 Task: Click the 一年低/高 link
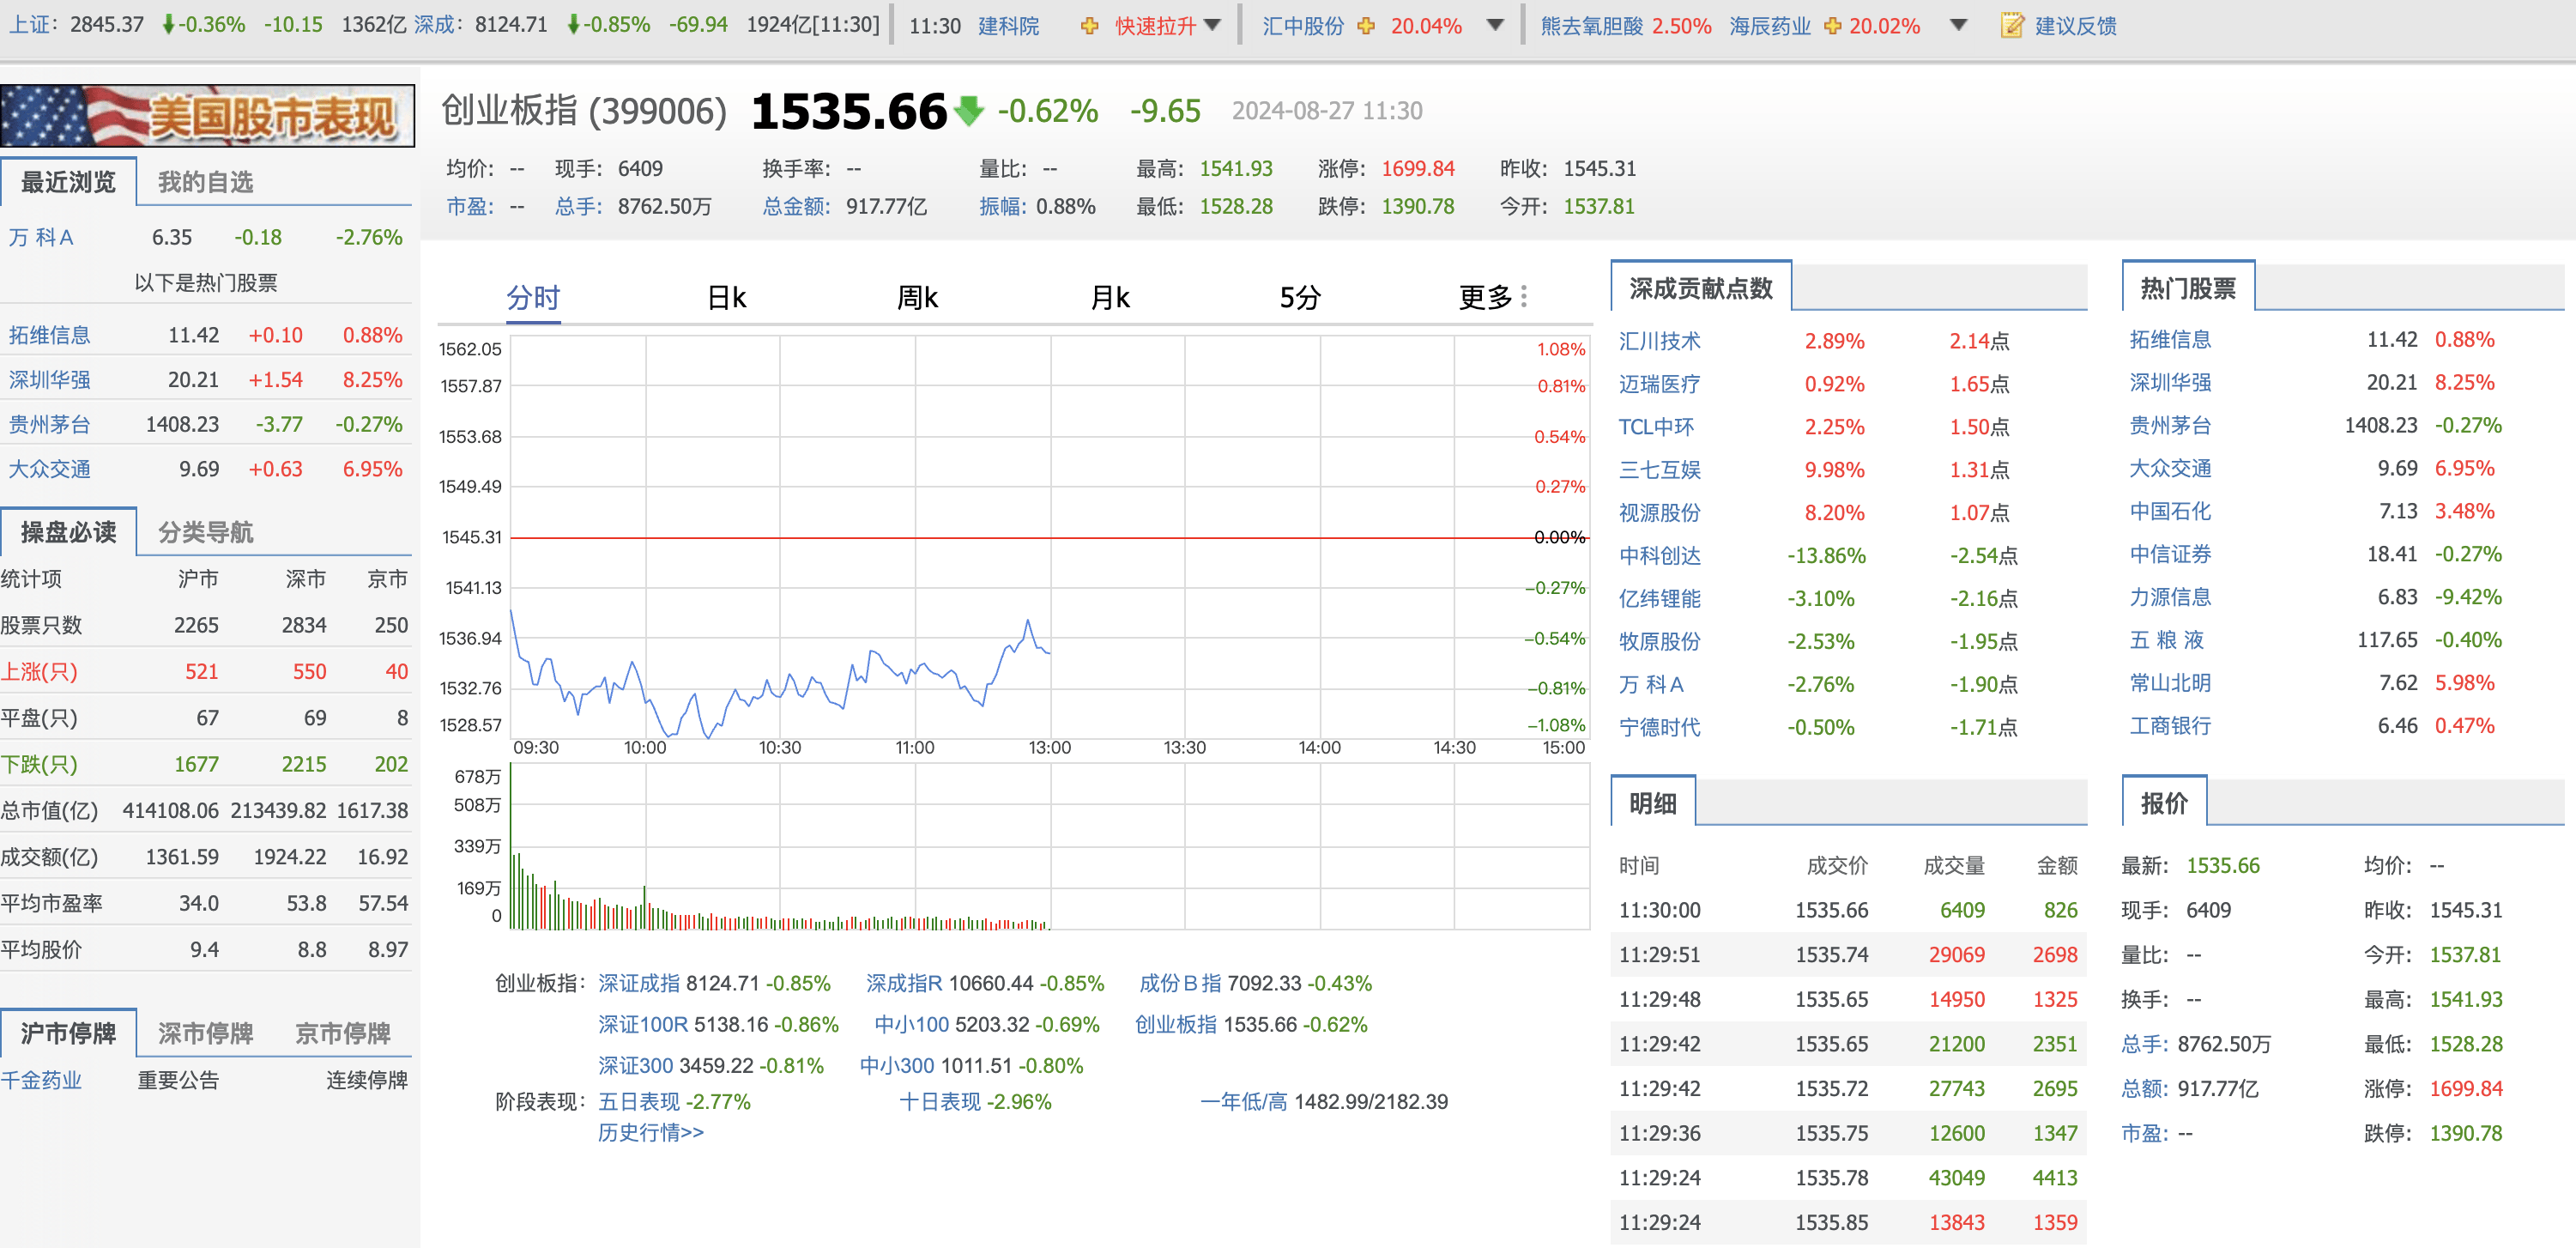click(1243, 1102)
